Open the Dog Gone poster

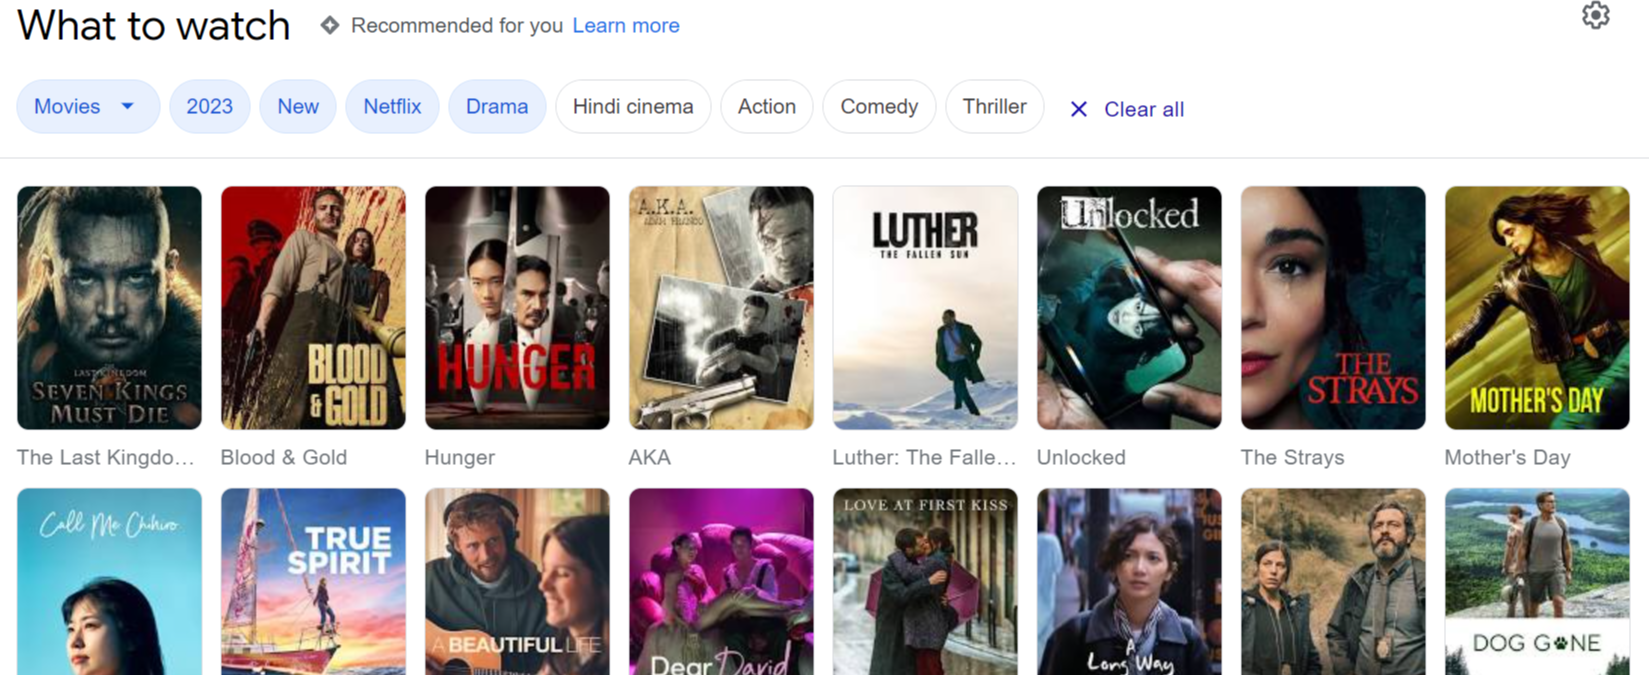(1537, 582)
